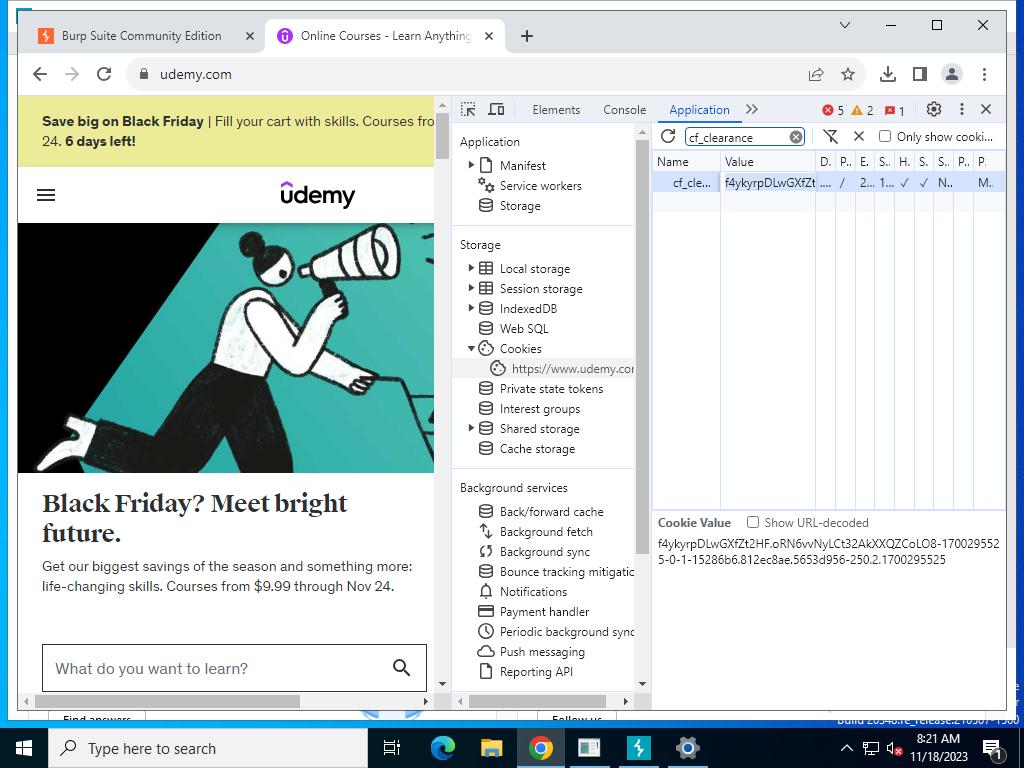
Task: Click the Udemy search magnifier icon
Action: 402,667
